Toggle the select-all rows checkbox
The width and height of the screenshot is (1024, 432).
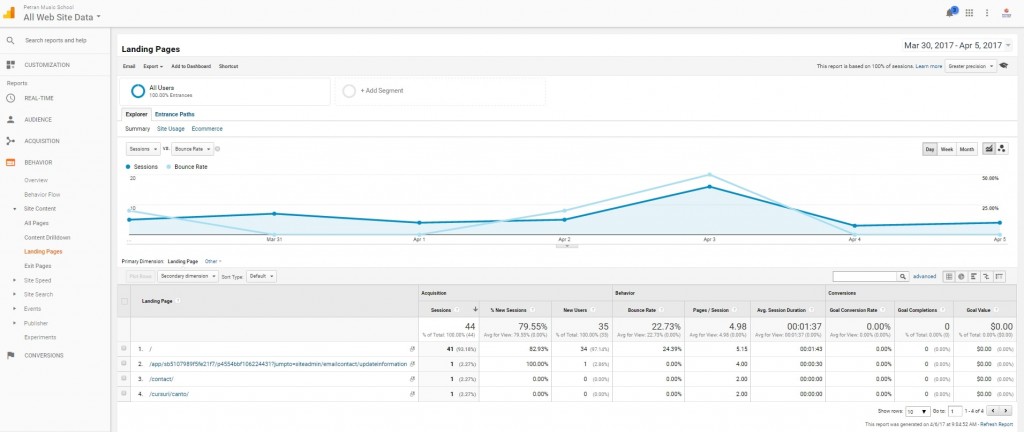(x=124, y=301)
